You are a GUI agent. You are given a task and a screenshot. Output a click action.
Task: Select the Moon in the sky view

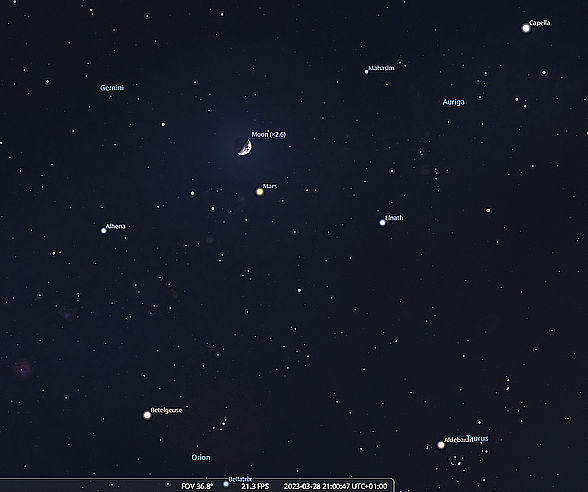pos(244,146)
